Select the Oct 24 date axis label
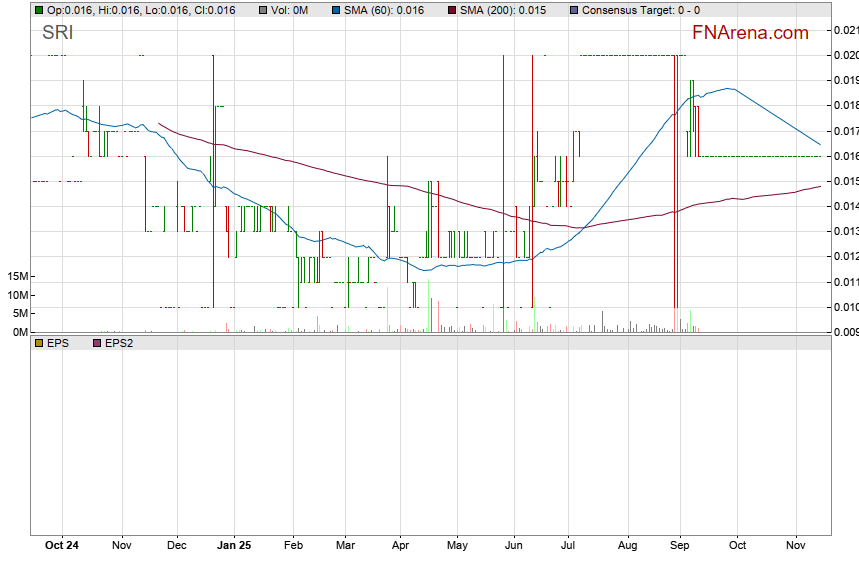 pyautogui.click(x=62, y=547)
